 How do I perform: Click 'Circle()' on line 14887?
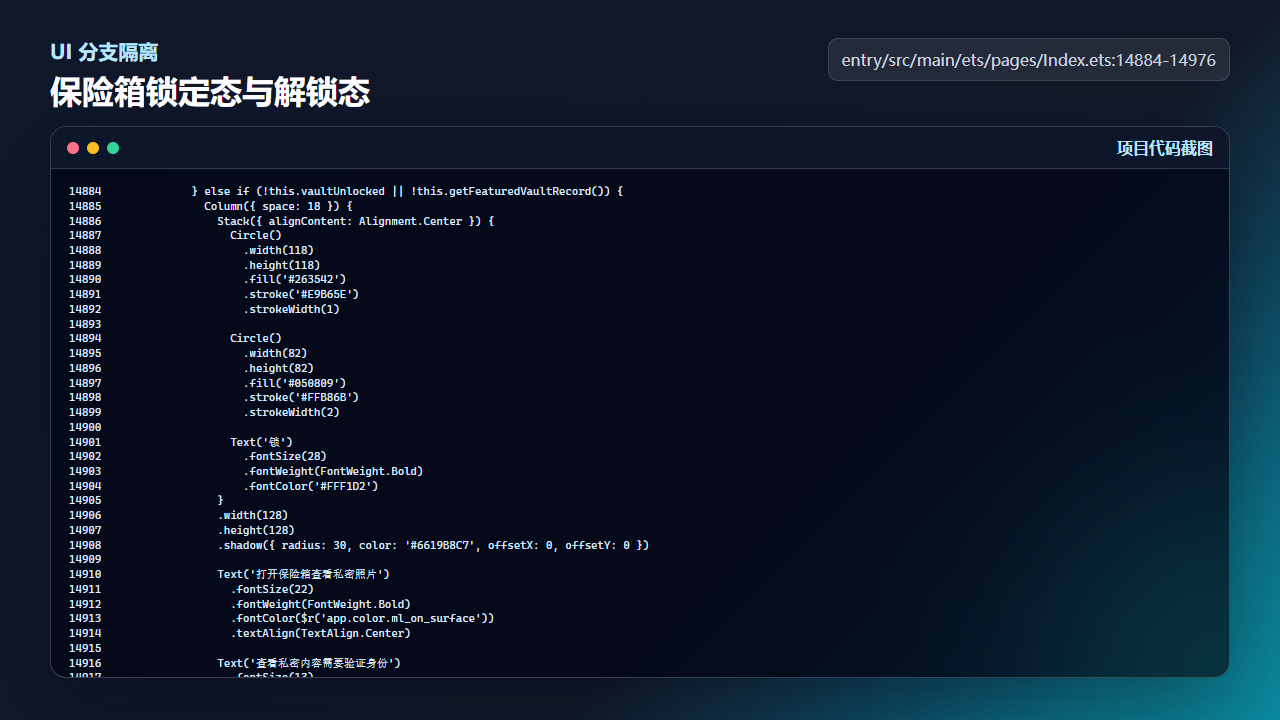pos(256,235)
